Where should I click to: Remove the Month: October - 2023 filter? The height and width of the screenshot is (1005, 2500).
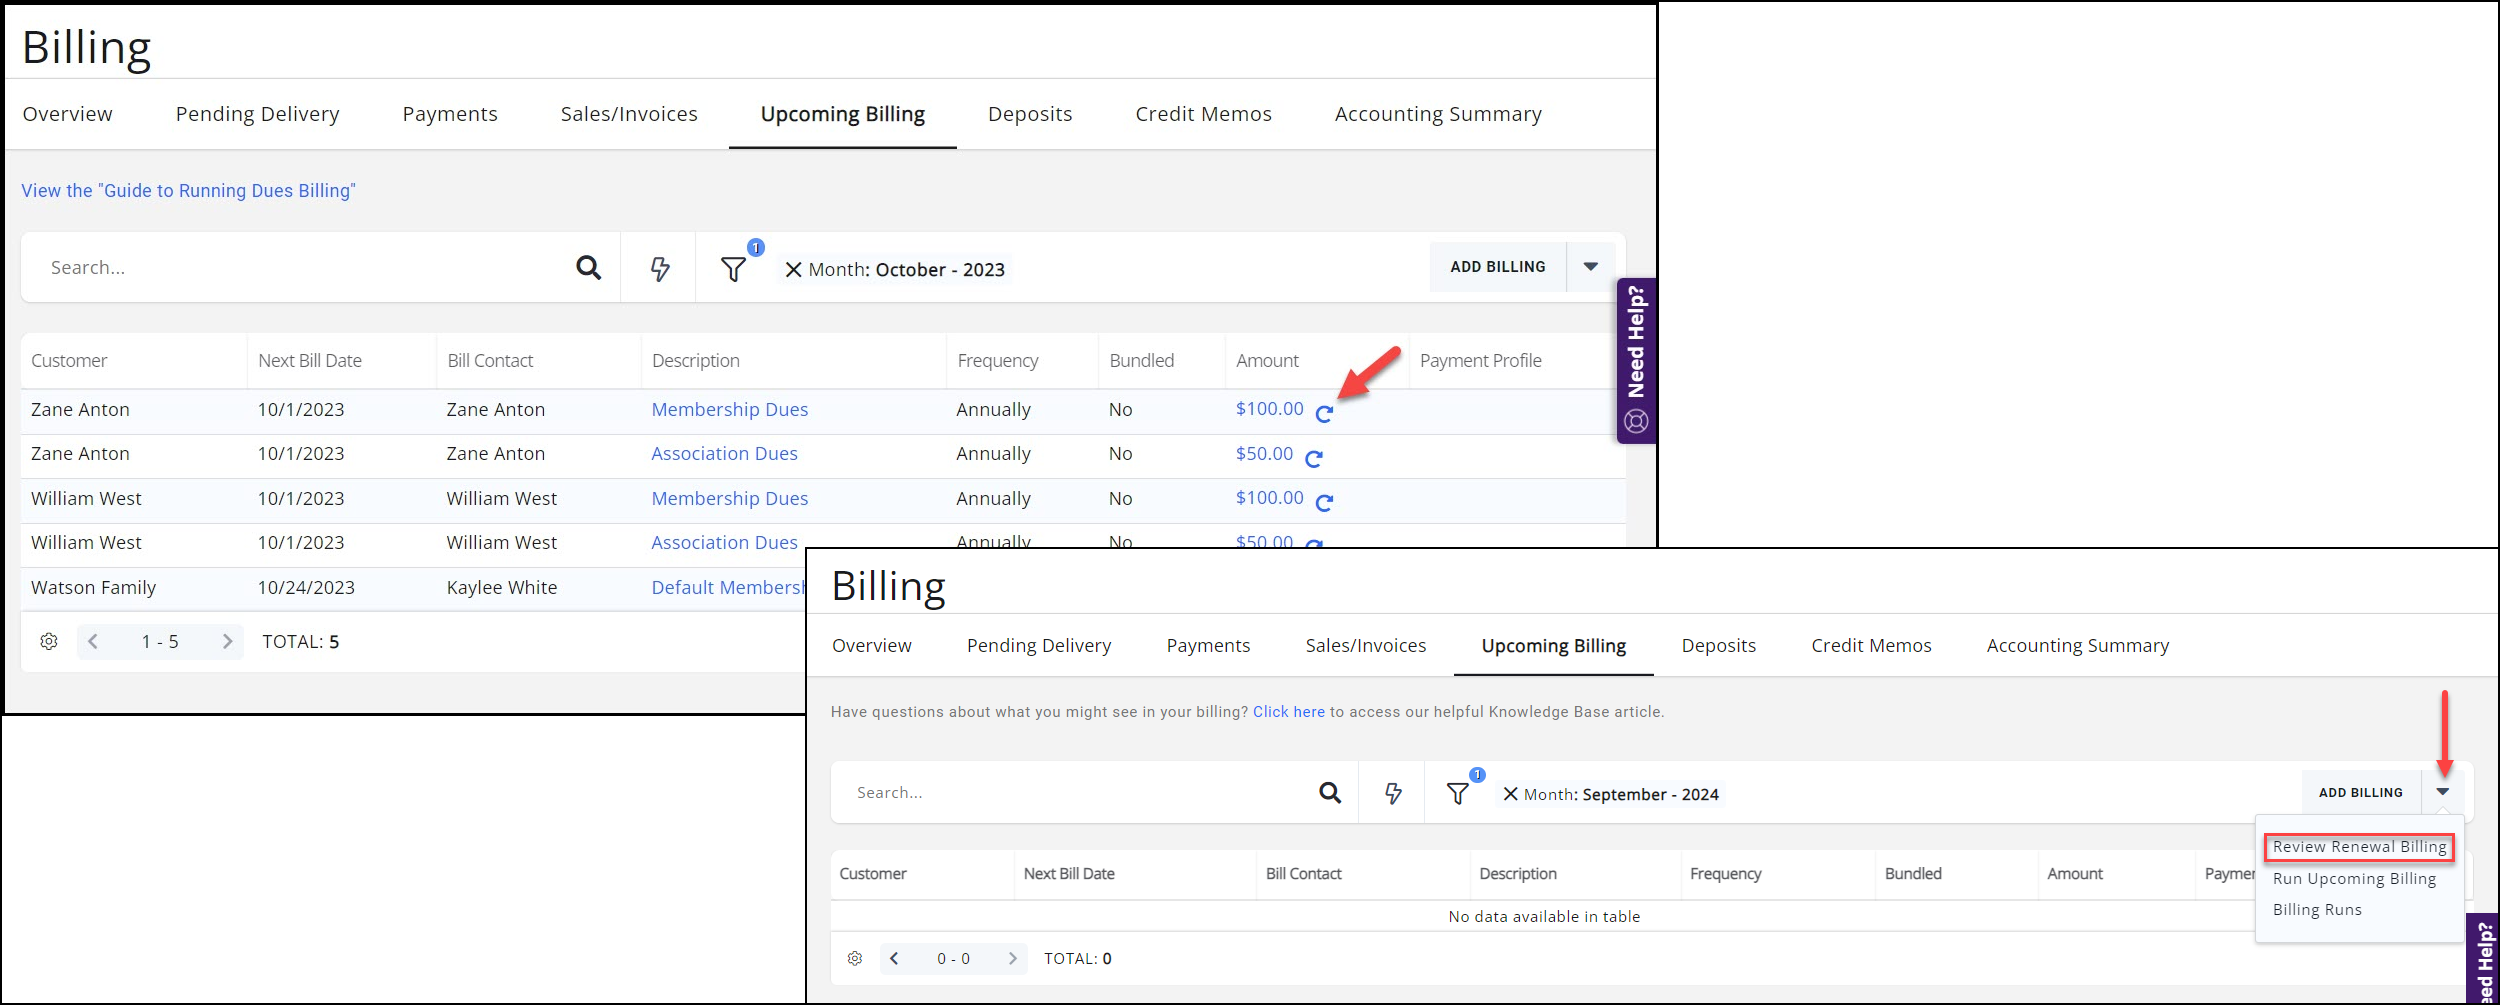click(x=793, y=270)
